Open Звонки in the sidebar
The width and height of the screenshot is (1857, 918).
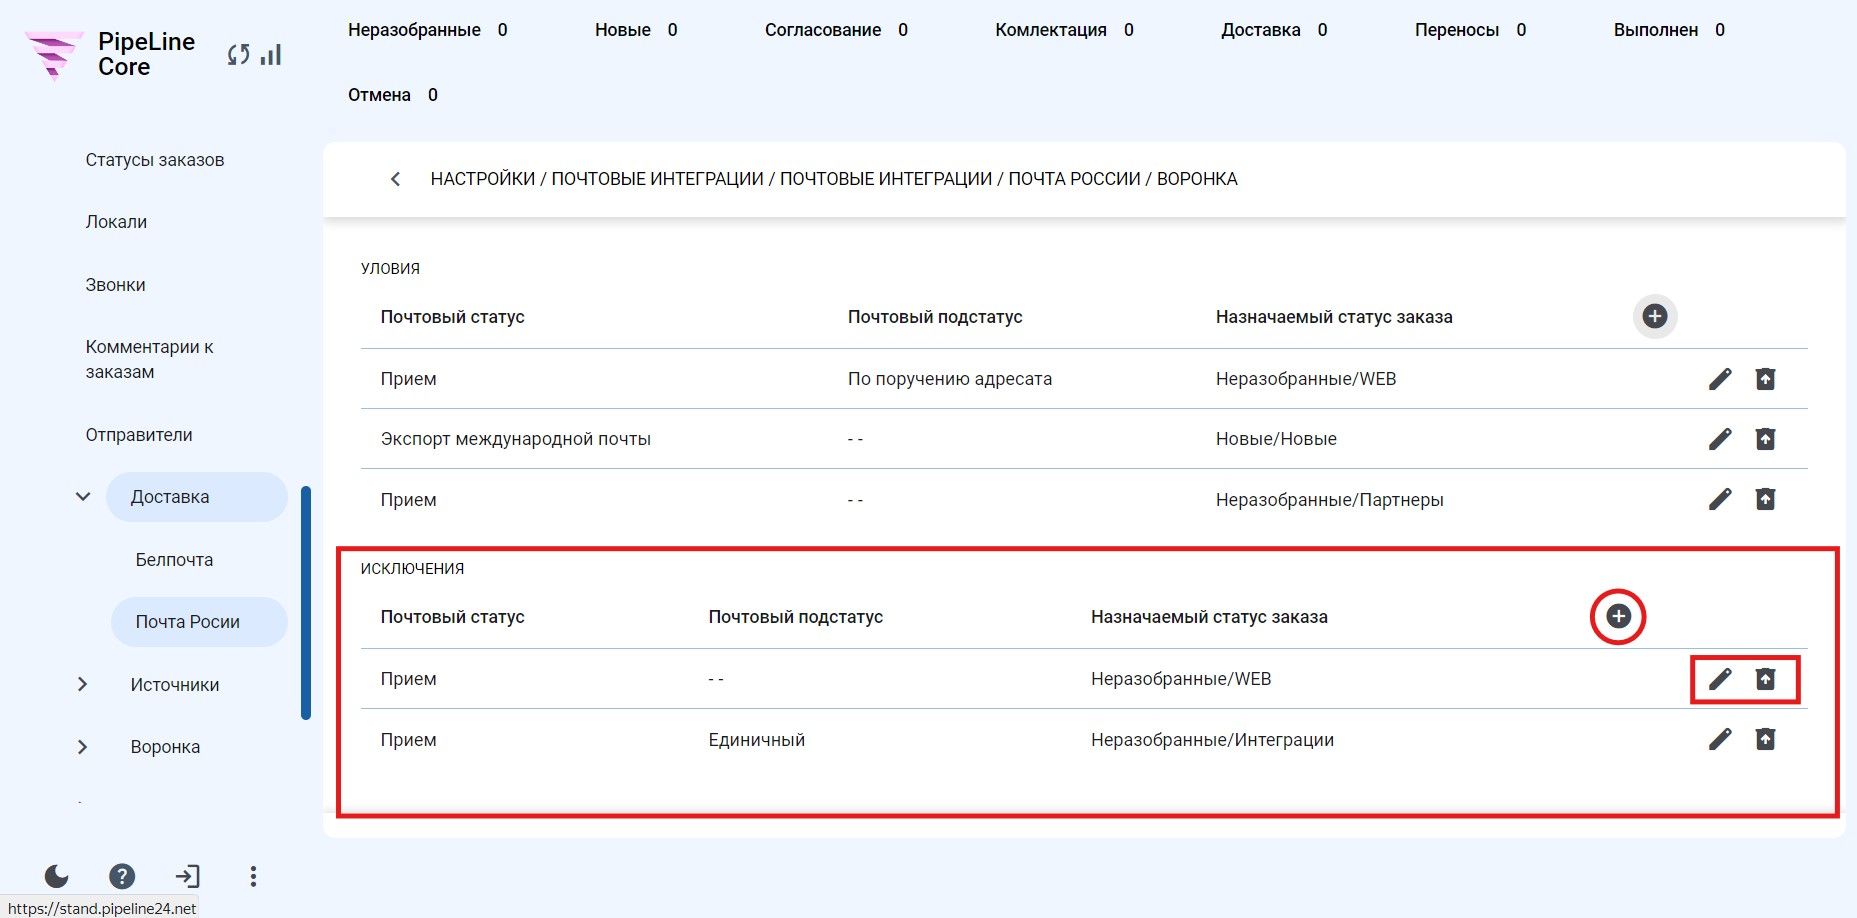tap(115, 285)
